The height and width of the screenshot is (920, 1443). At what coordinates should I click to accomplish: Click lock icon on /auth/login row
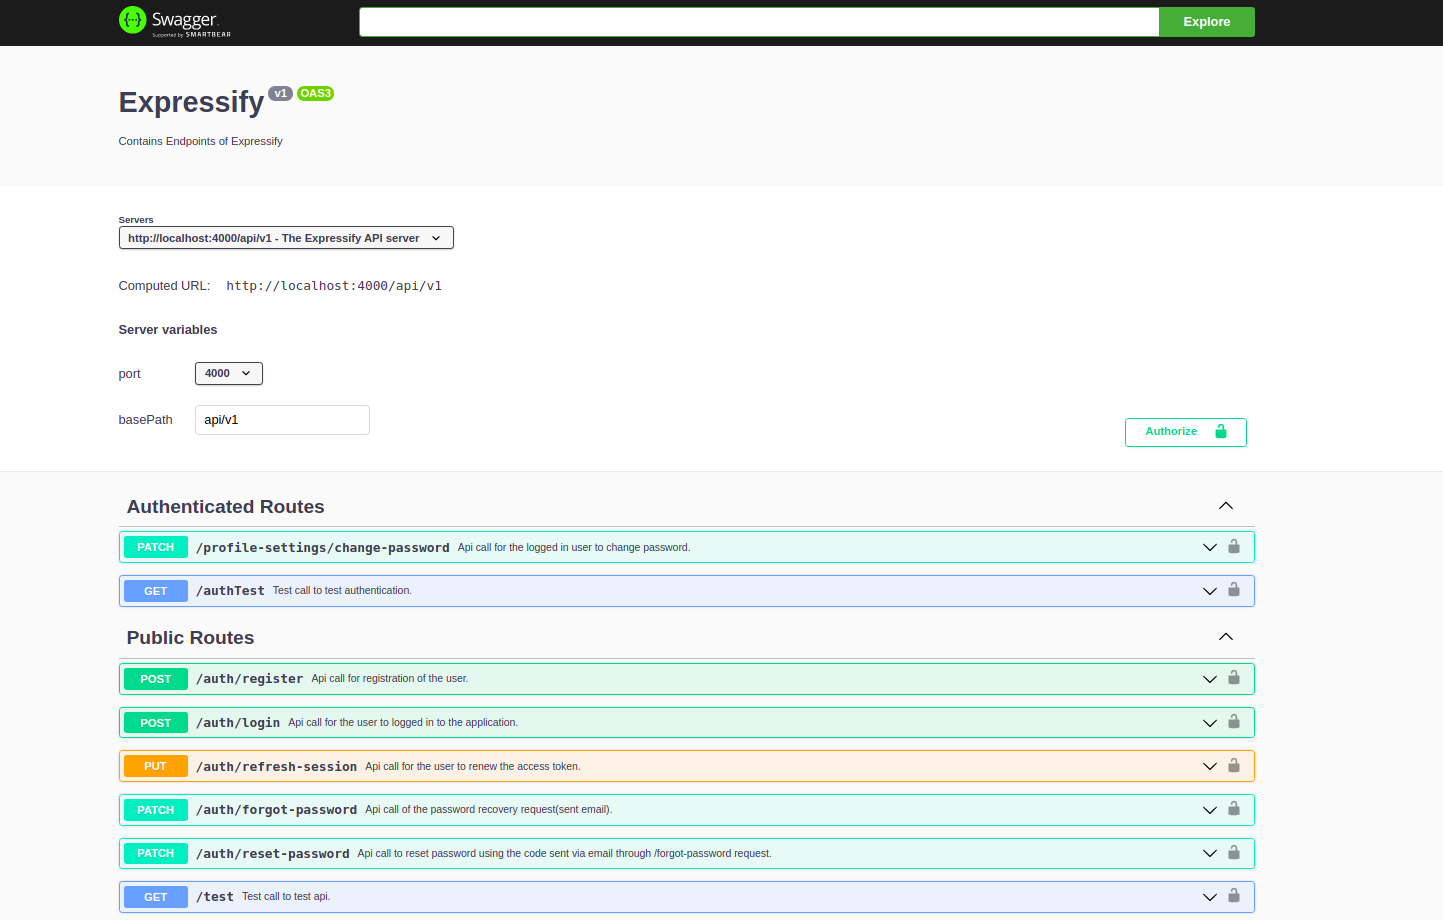coord(1233,722)
